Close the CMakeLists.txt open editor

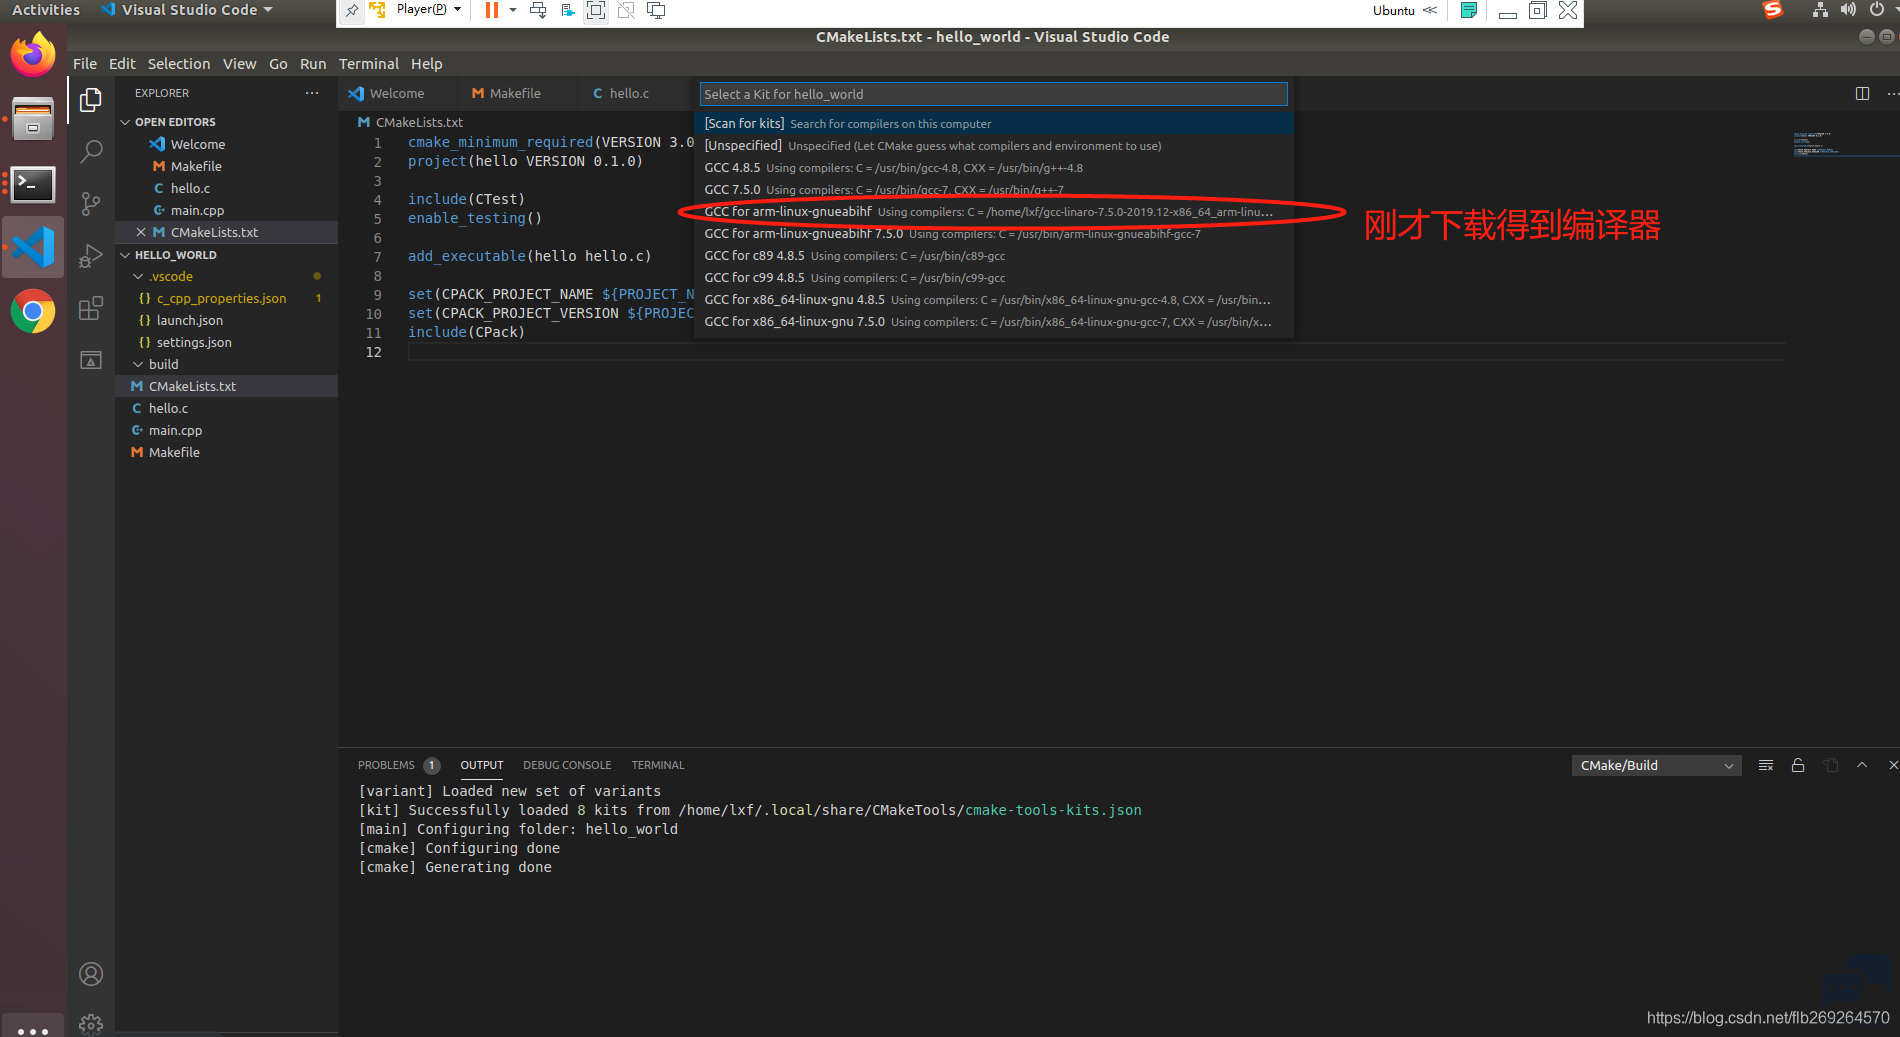point(141,232)
